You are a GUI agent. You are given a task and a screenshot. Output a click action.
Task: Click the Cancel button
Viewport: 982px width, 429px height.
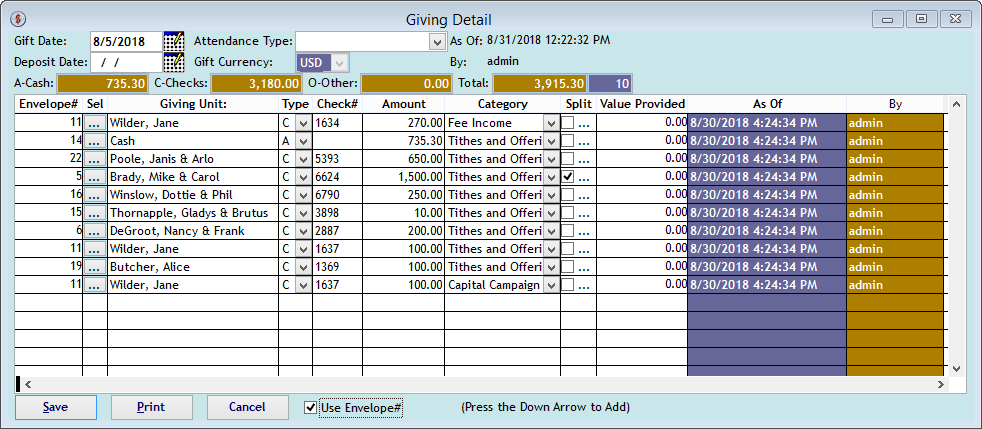point(247,407)
